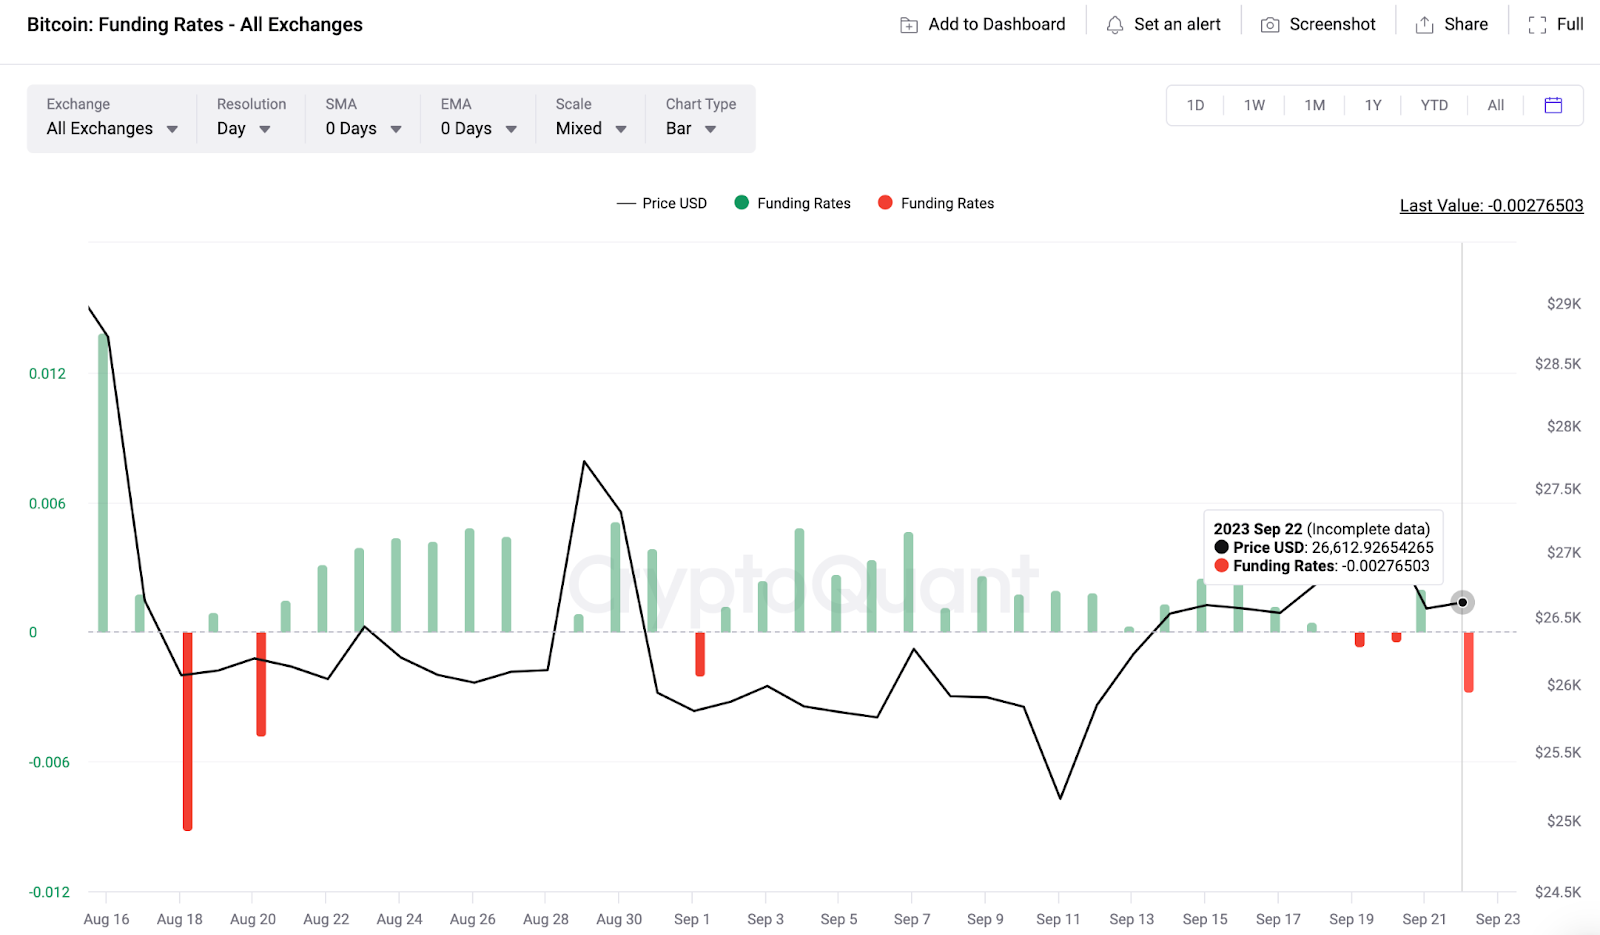Click the Full screen expand icon

point(1537,25)
